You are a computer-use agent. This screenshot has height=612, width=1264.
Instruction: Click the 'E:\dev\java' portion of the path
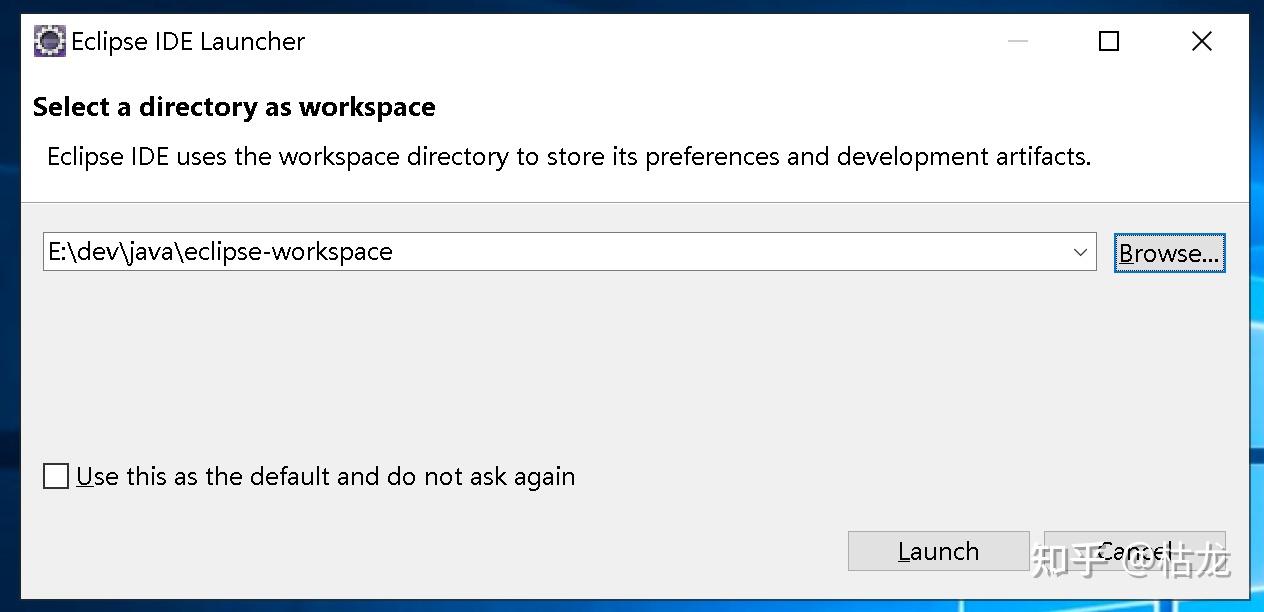click(113, 252)
